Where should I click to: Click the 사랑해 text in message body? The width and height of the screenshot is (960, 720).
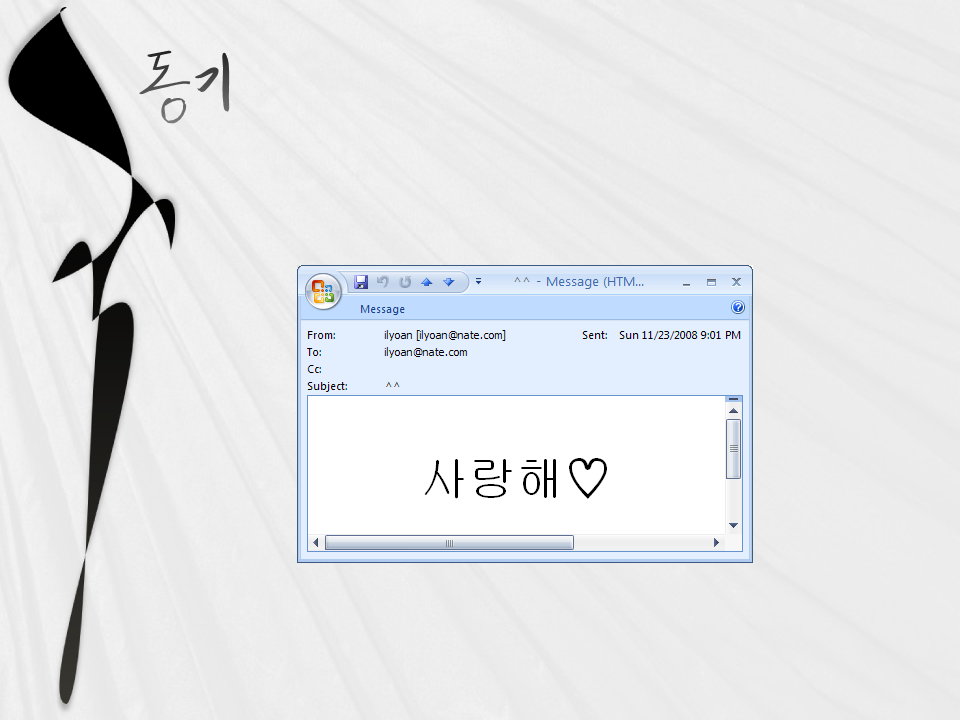click(x=491, y=479)
